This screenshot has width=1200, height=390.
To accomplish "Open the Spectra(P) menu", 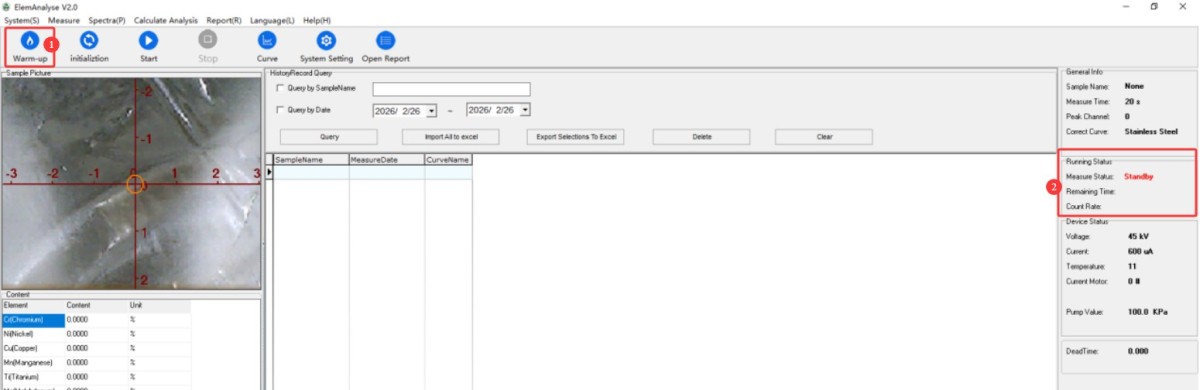I will click(107, 20).
